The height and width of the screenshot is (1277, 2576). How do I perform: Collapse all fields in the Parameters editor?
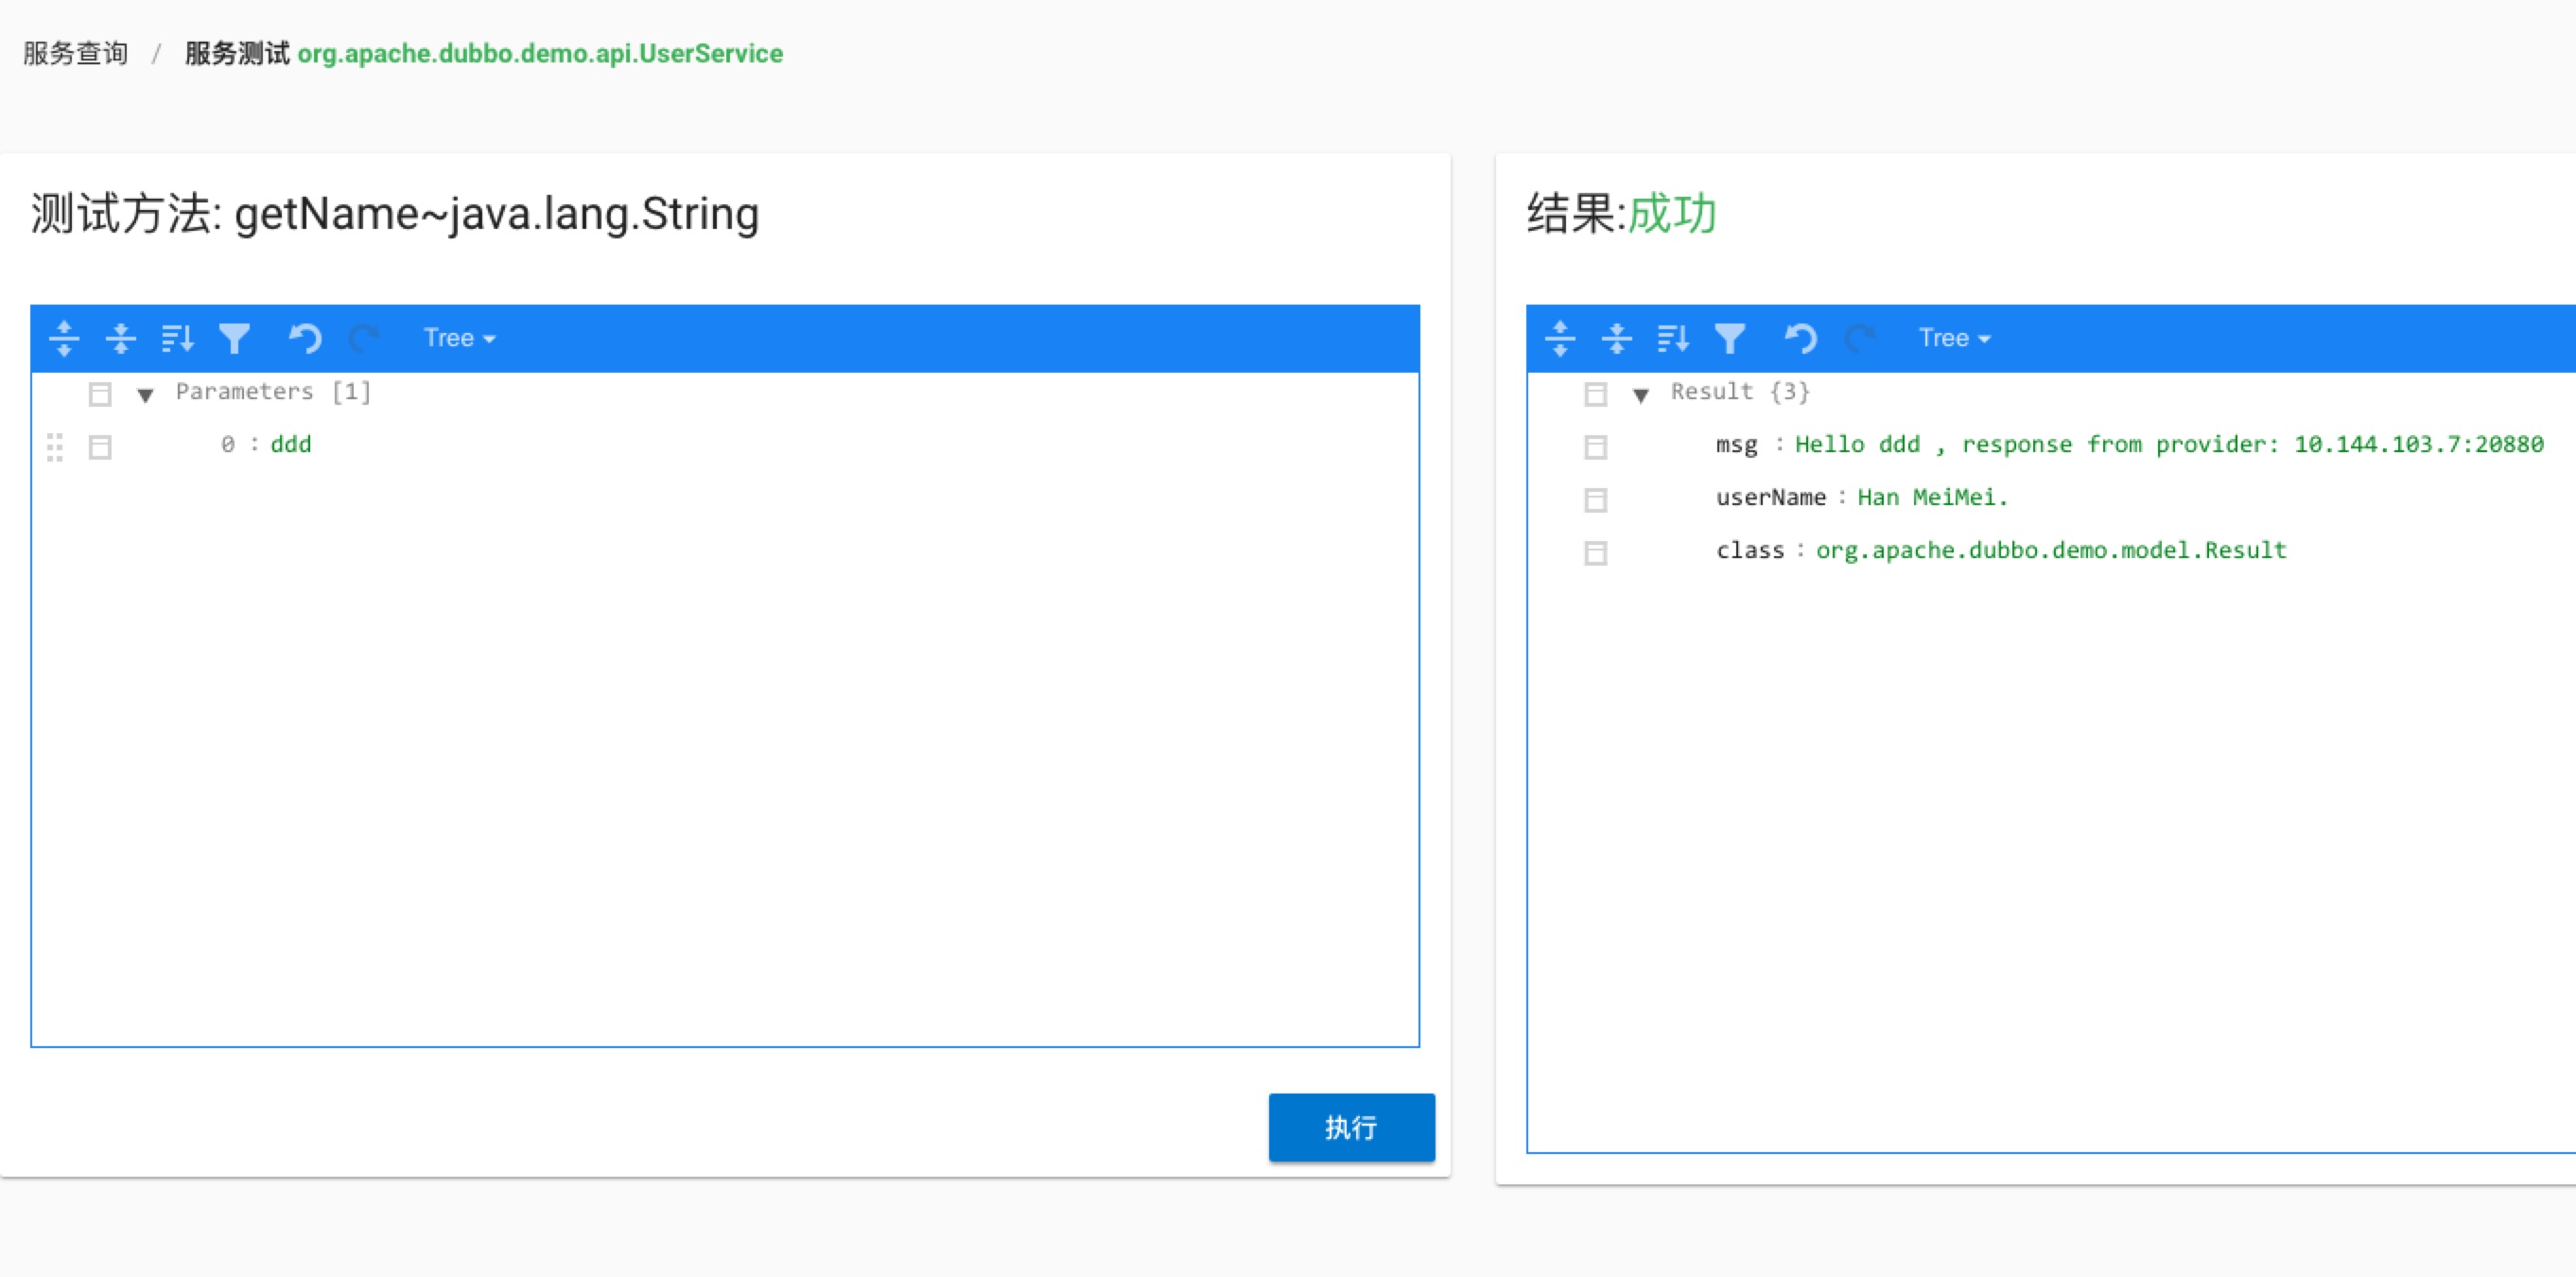click(120, 338)
